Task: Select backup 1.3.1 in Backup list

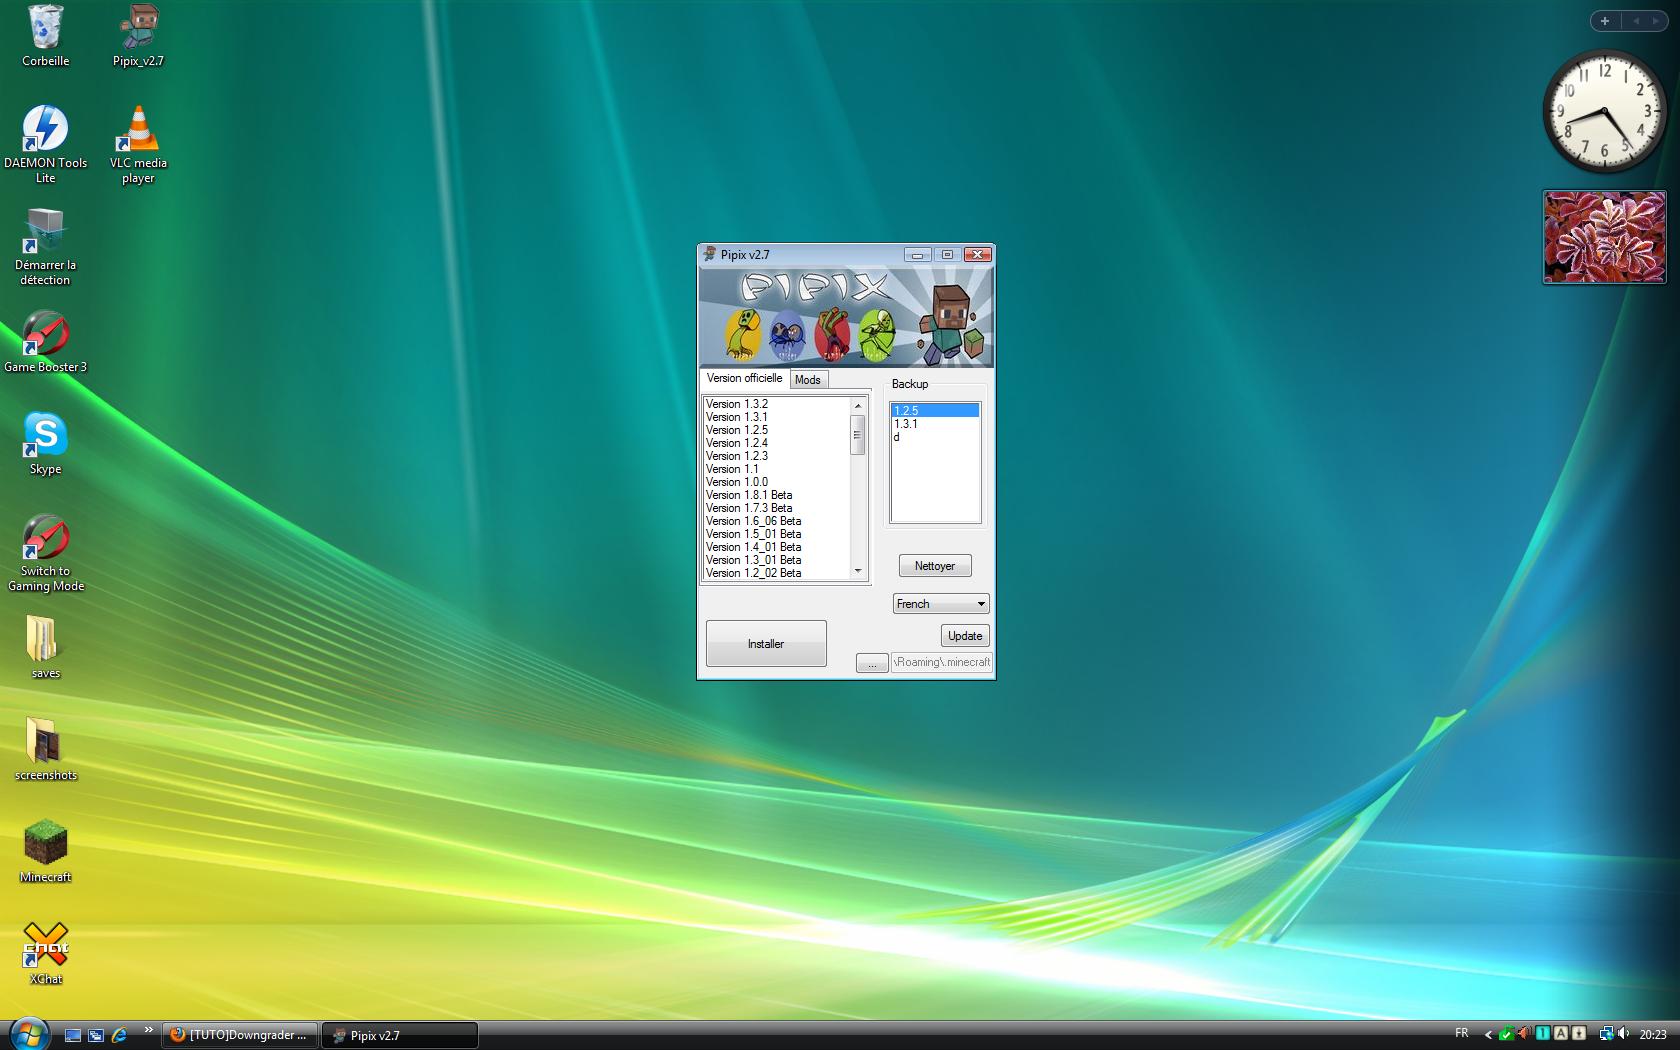Action: point(906,424)
